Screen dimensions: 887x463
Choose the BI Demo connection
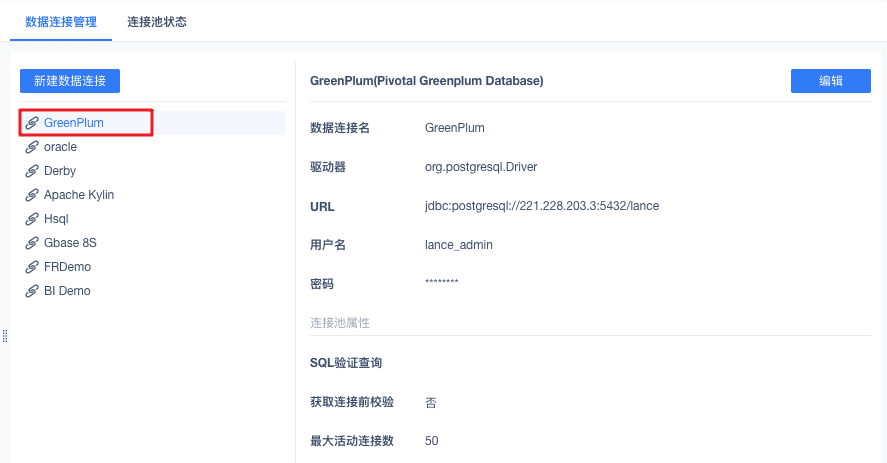tap(67, 291)
